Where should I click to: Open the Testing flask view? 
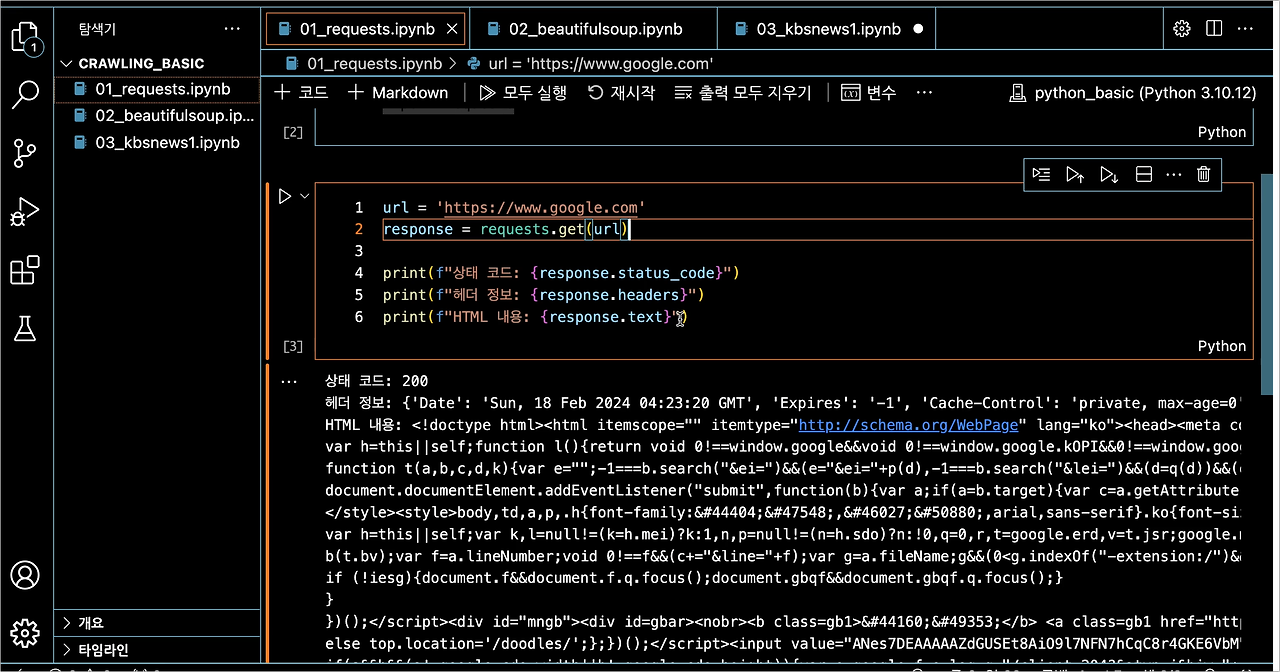point(26,328)
